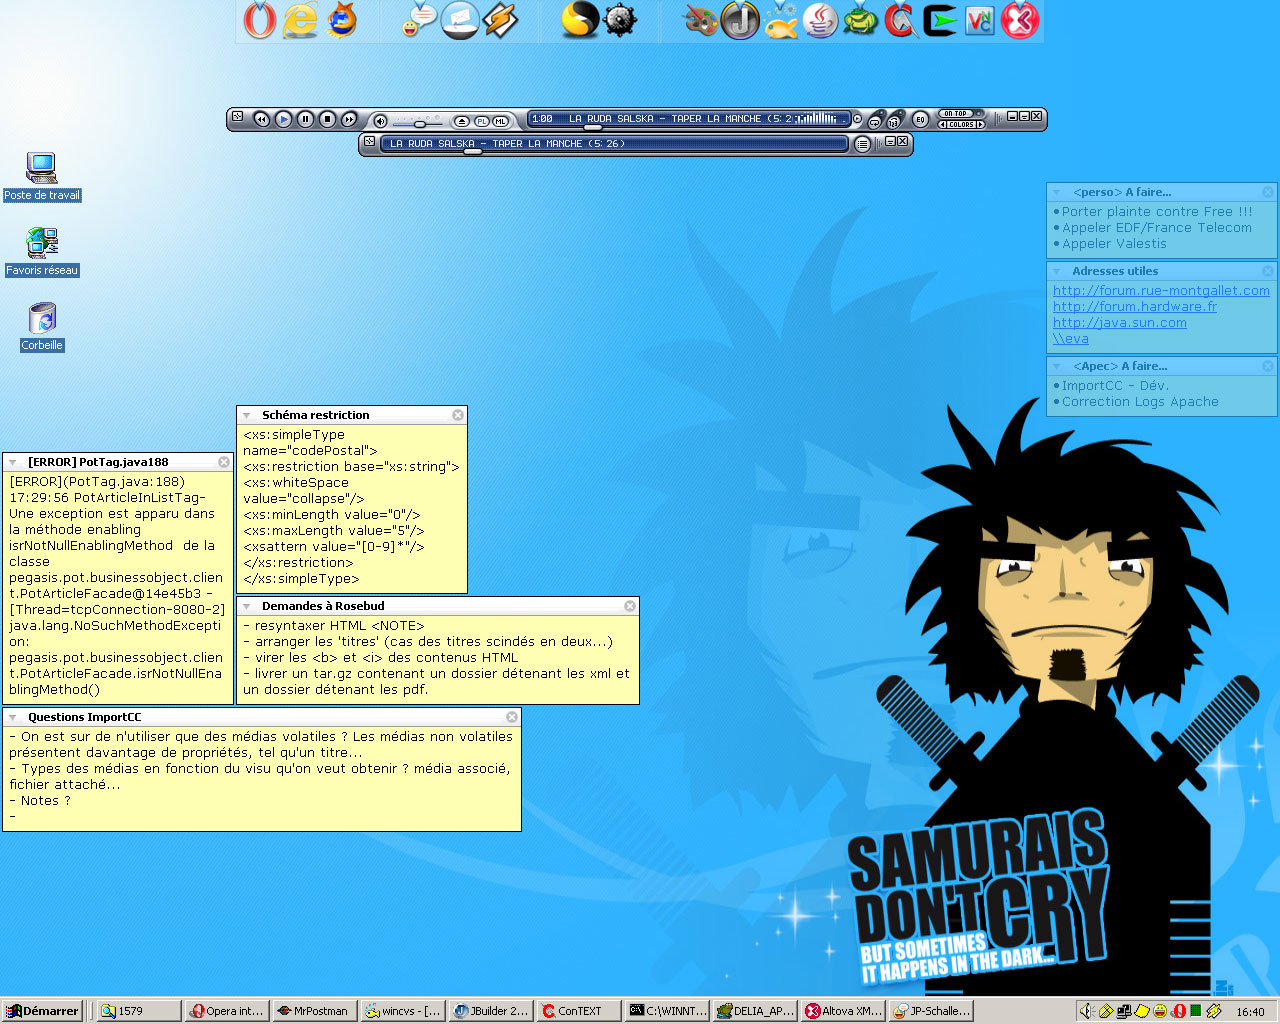Stop playback in Winamp
1280x1024 pixels.
[327, 119]
